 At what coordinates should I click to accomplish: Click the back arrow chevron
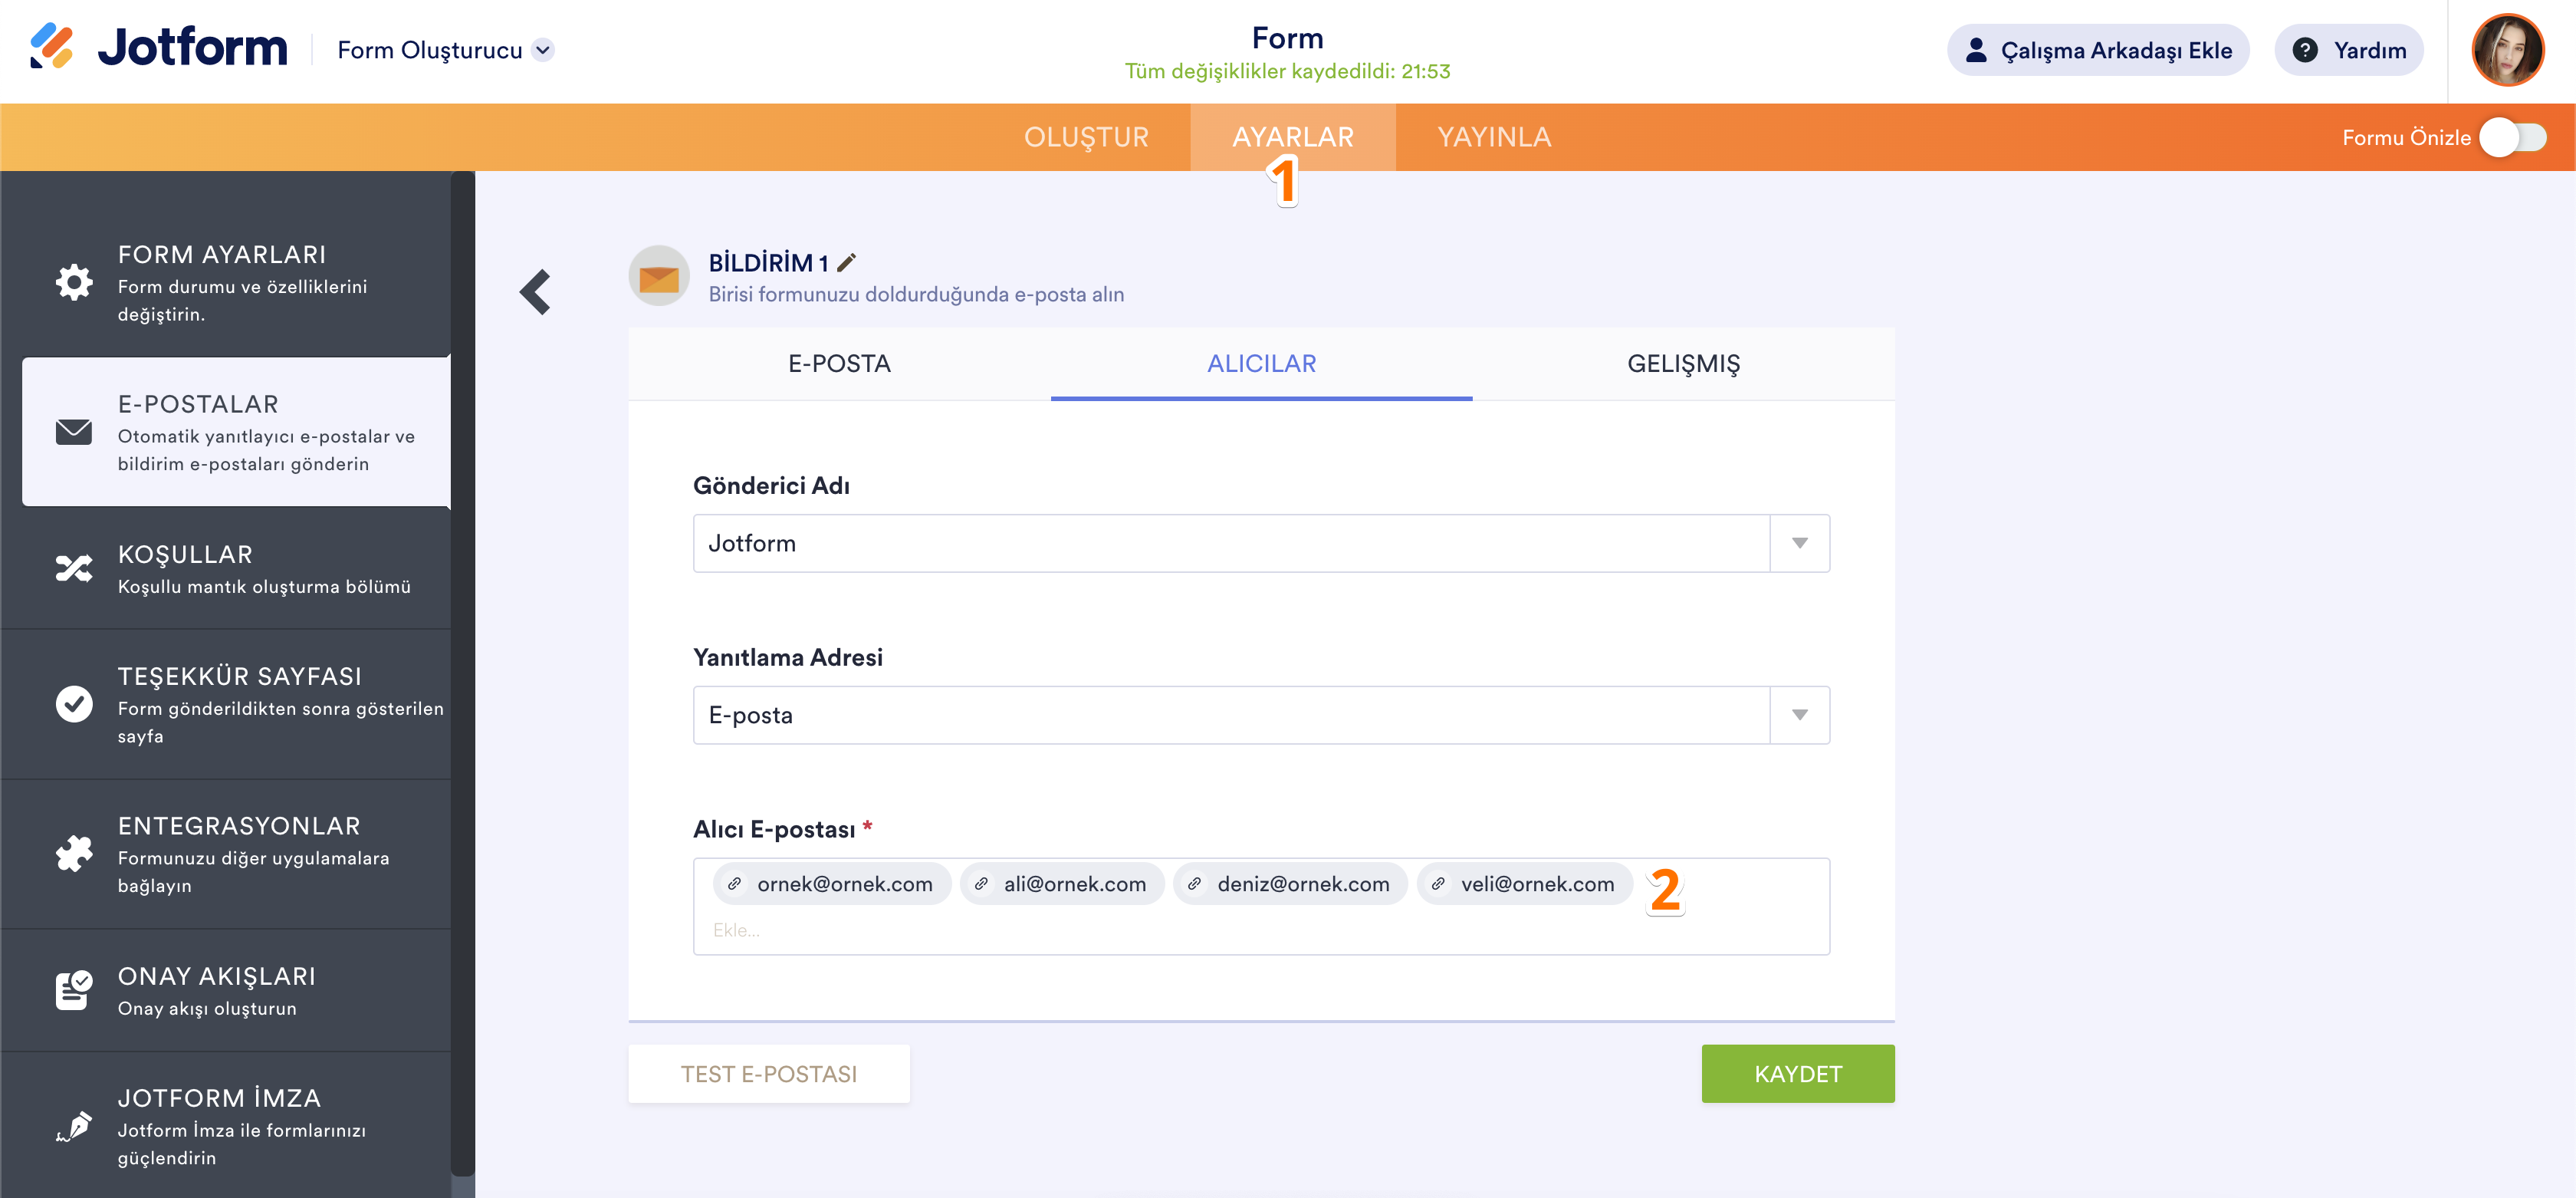point(535,292)
